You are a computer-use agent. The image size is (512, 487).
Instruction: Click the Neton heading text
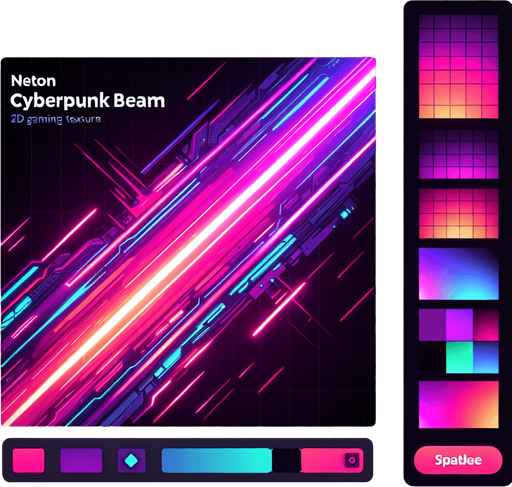33,81
